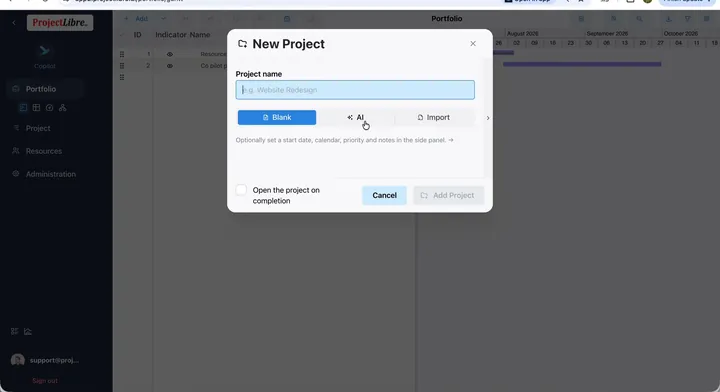Click the rightmost icon in top toolbar
The height and width of the screenshot is (392, 720).
[707, 19]
